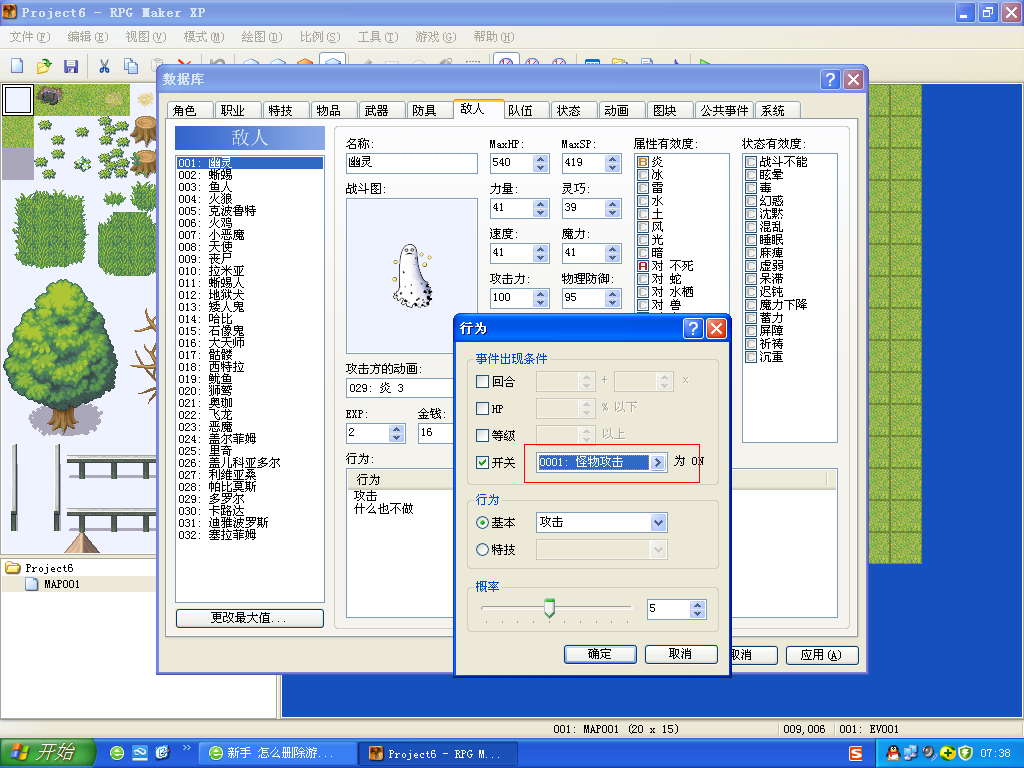The height and width of the screenshot is (768, 1024).
Task: Open the Windows 开始 start button
Action: (x=47, y=752)
